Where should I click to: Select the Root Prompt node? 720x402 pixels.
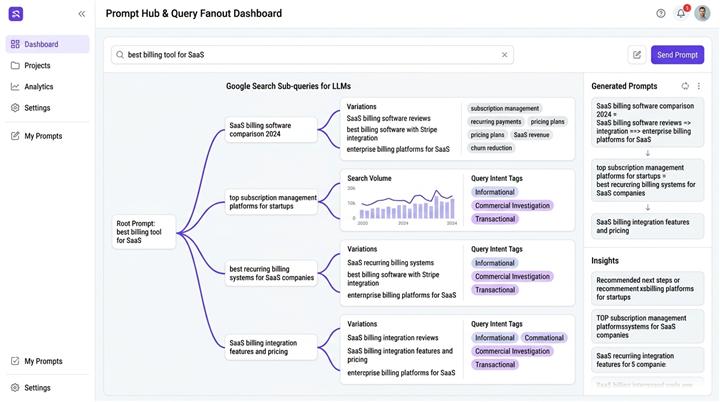click(x=144, y=232)
